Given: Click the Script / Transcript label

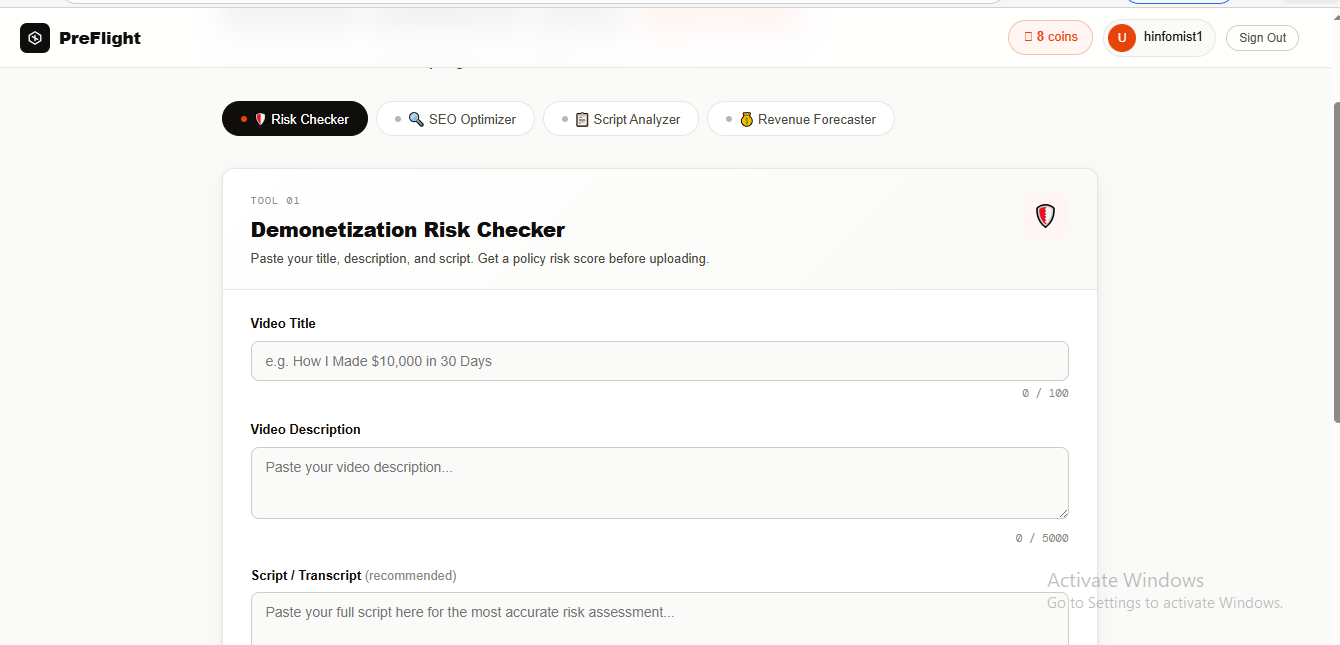Looking at the screenshot, I should click(307, 575).
